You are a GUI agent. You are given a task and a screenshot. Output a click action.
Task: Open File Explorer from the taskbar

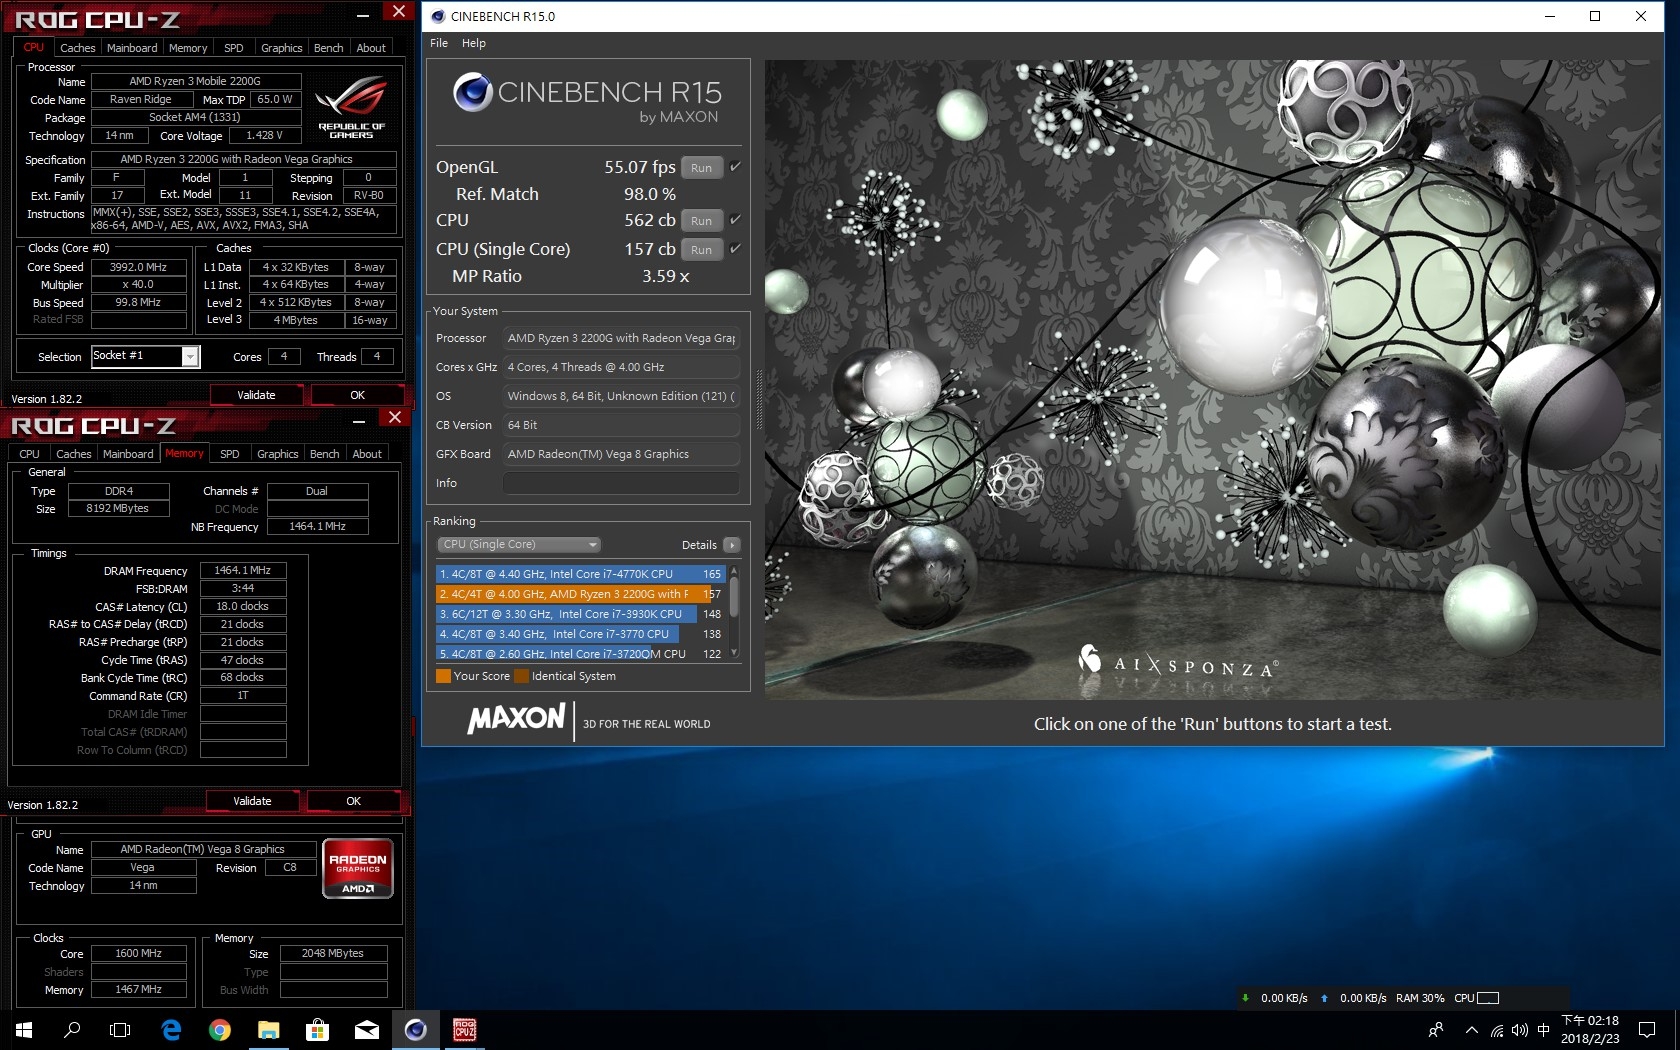point(269,1029)
